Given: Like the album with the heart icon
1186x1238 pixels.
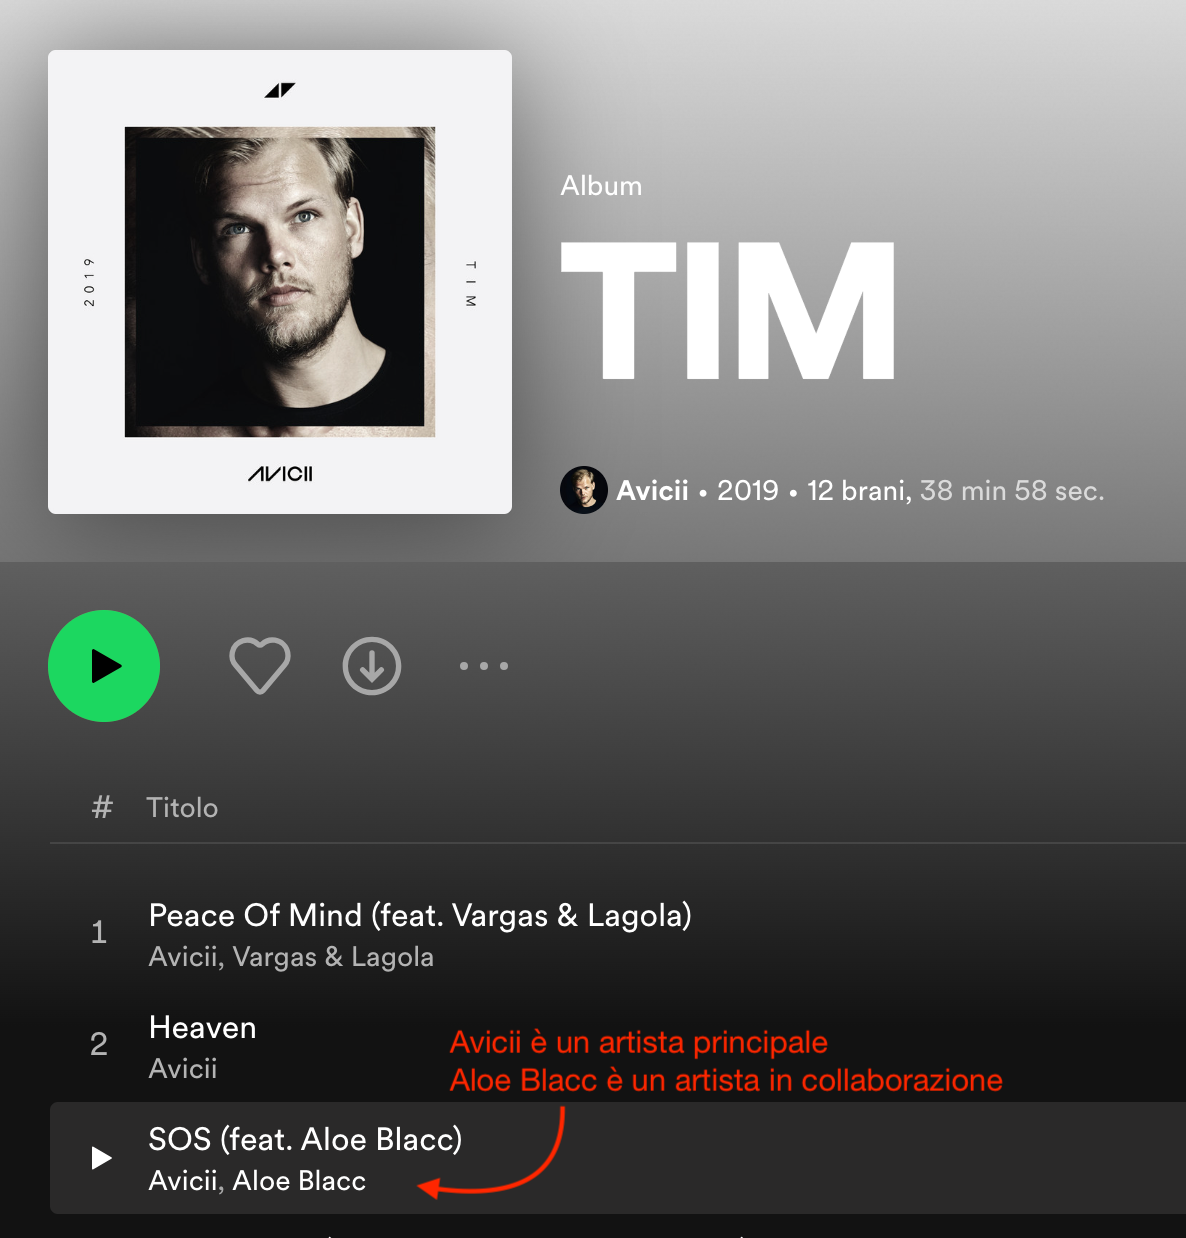Looking at the screenshot, I should 260,665.
